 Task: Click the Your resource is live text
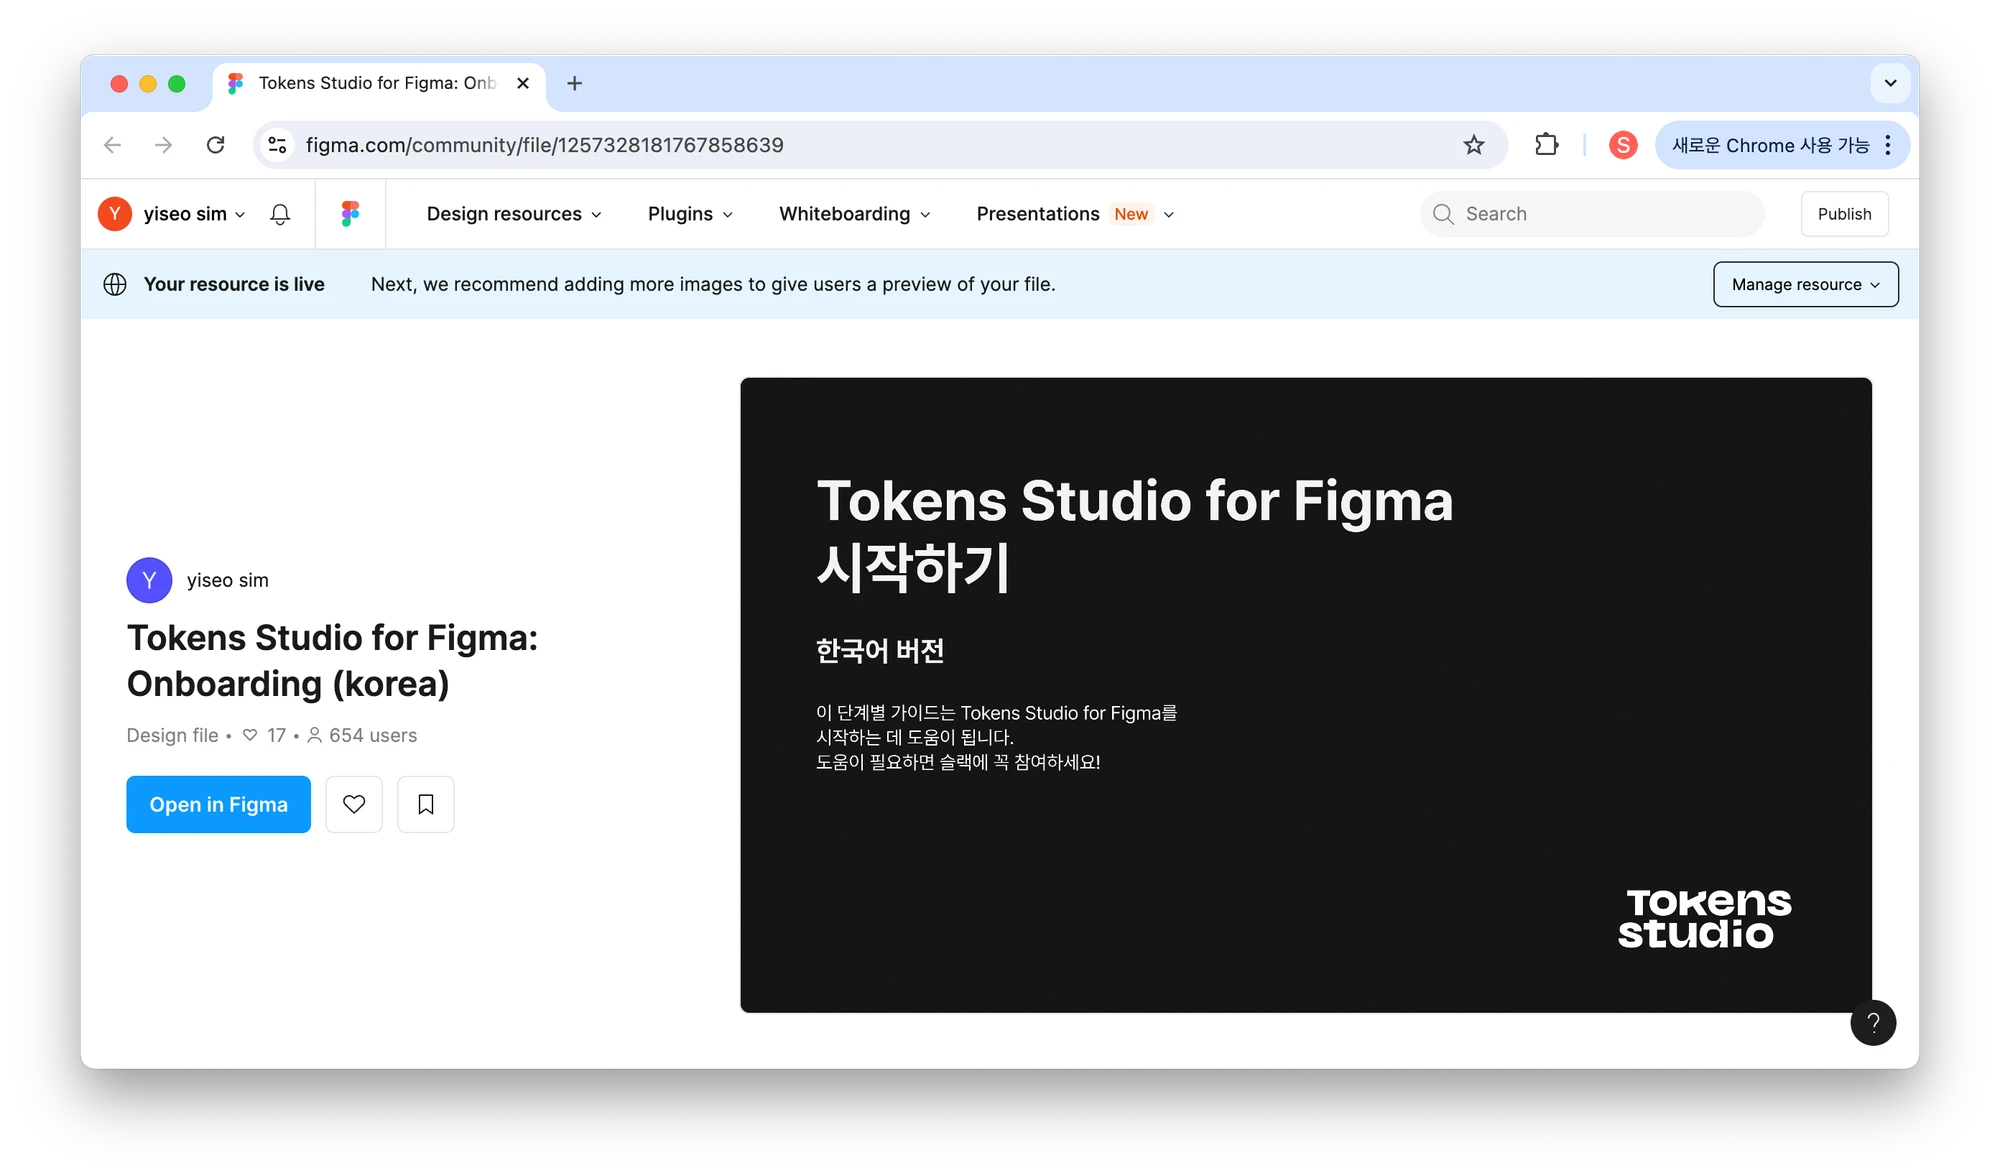coord(234,284)
